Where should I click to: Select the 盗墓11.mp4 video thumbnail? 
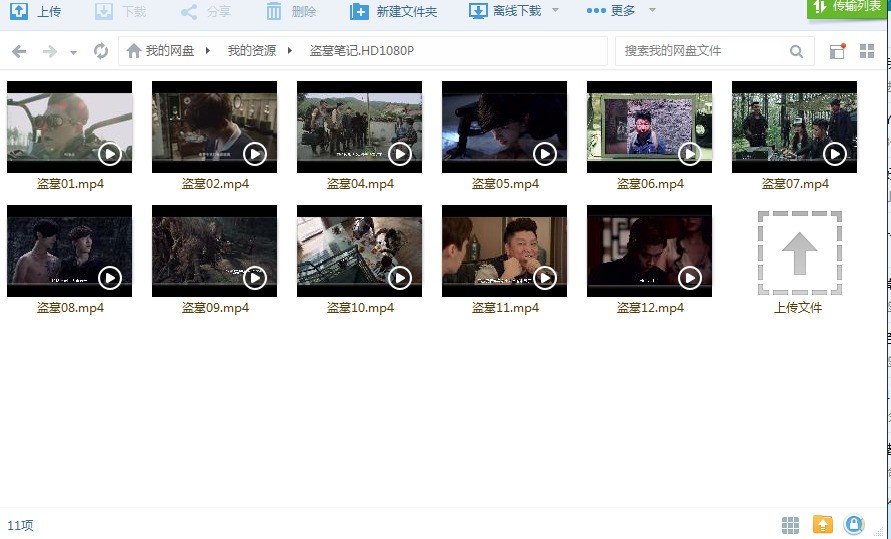[x=504, y=250]
